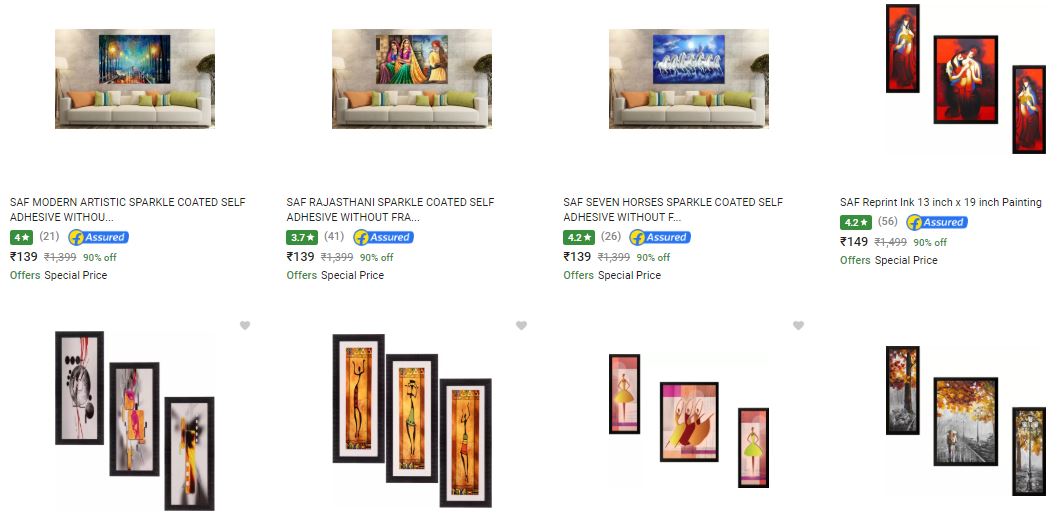The height and width of the screenshot is (520, 1064).
Task: Open the colorful street night painting thumbnail
Action: click(134, 79)
